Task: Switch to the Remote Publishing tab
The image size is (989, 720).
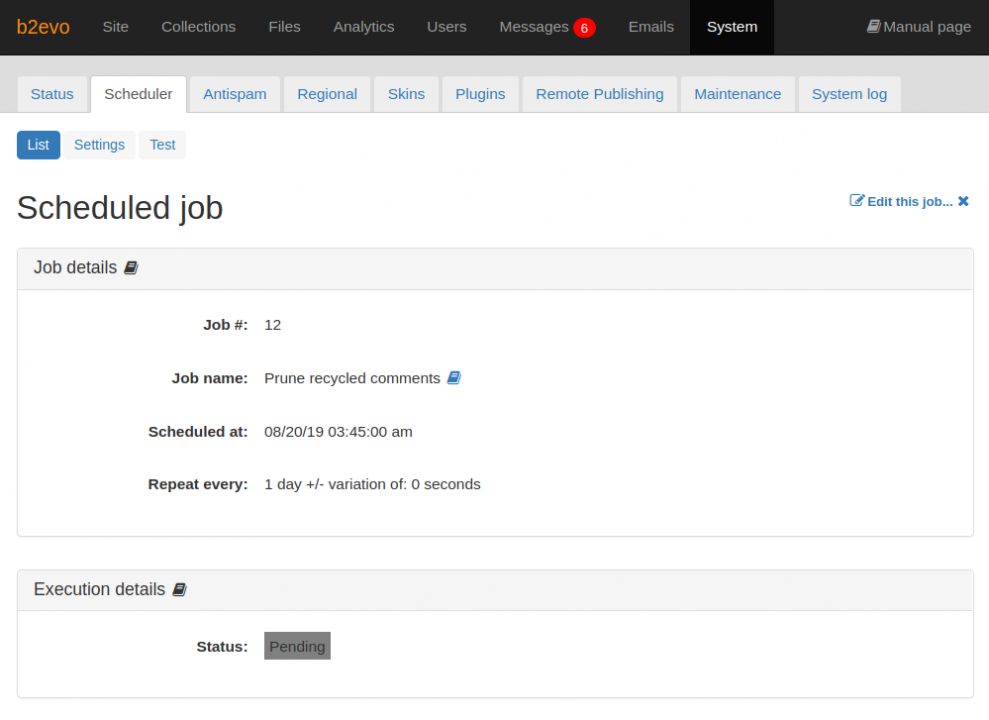Action: [600, 94]
